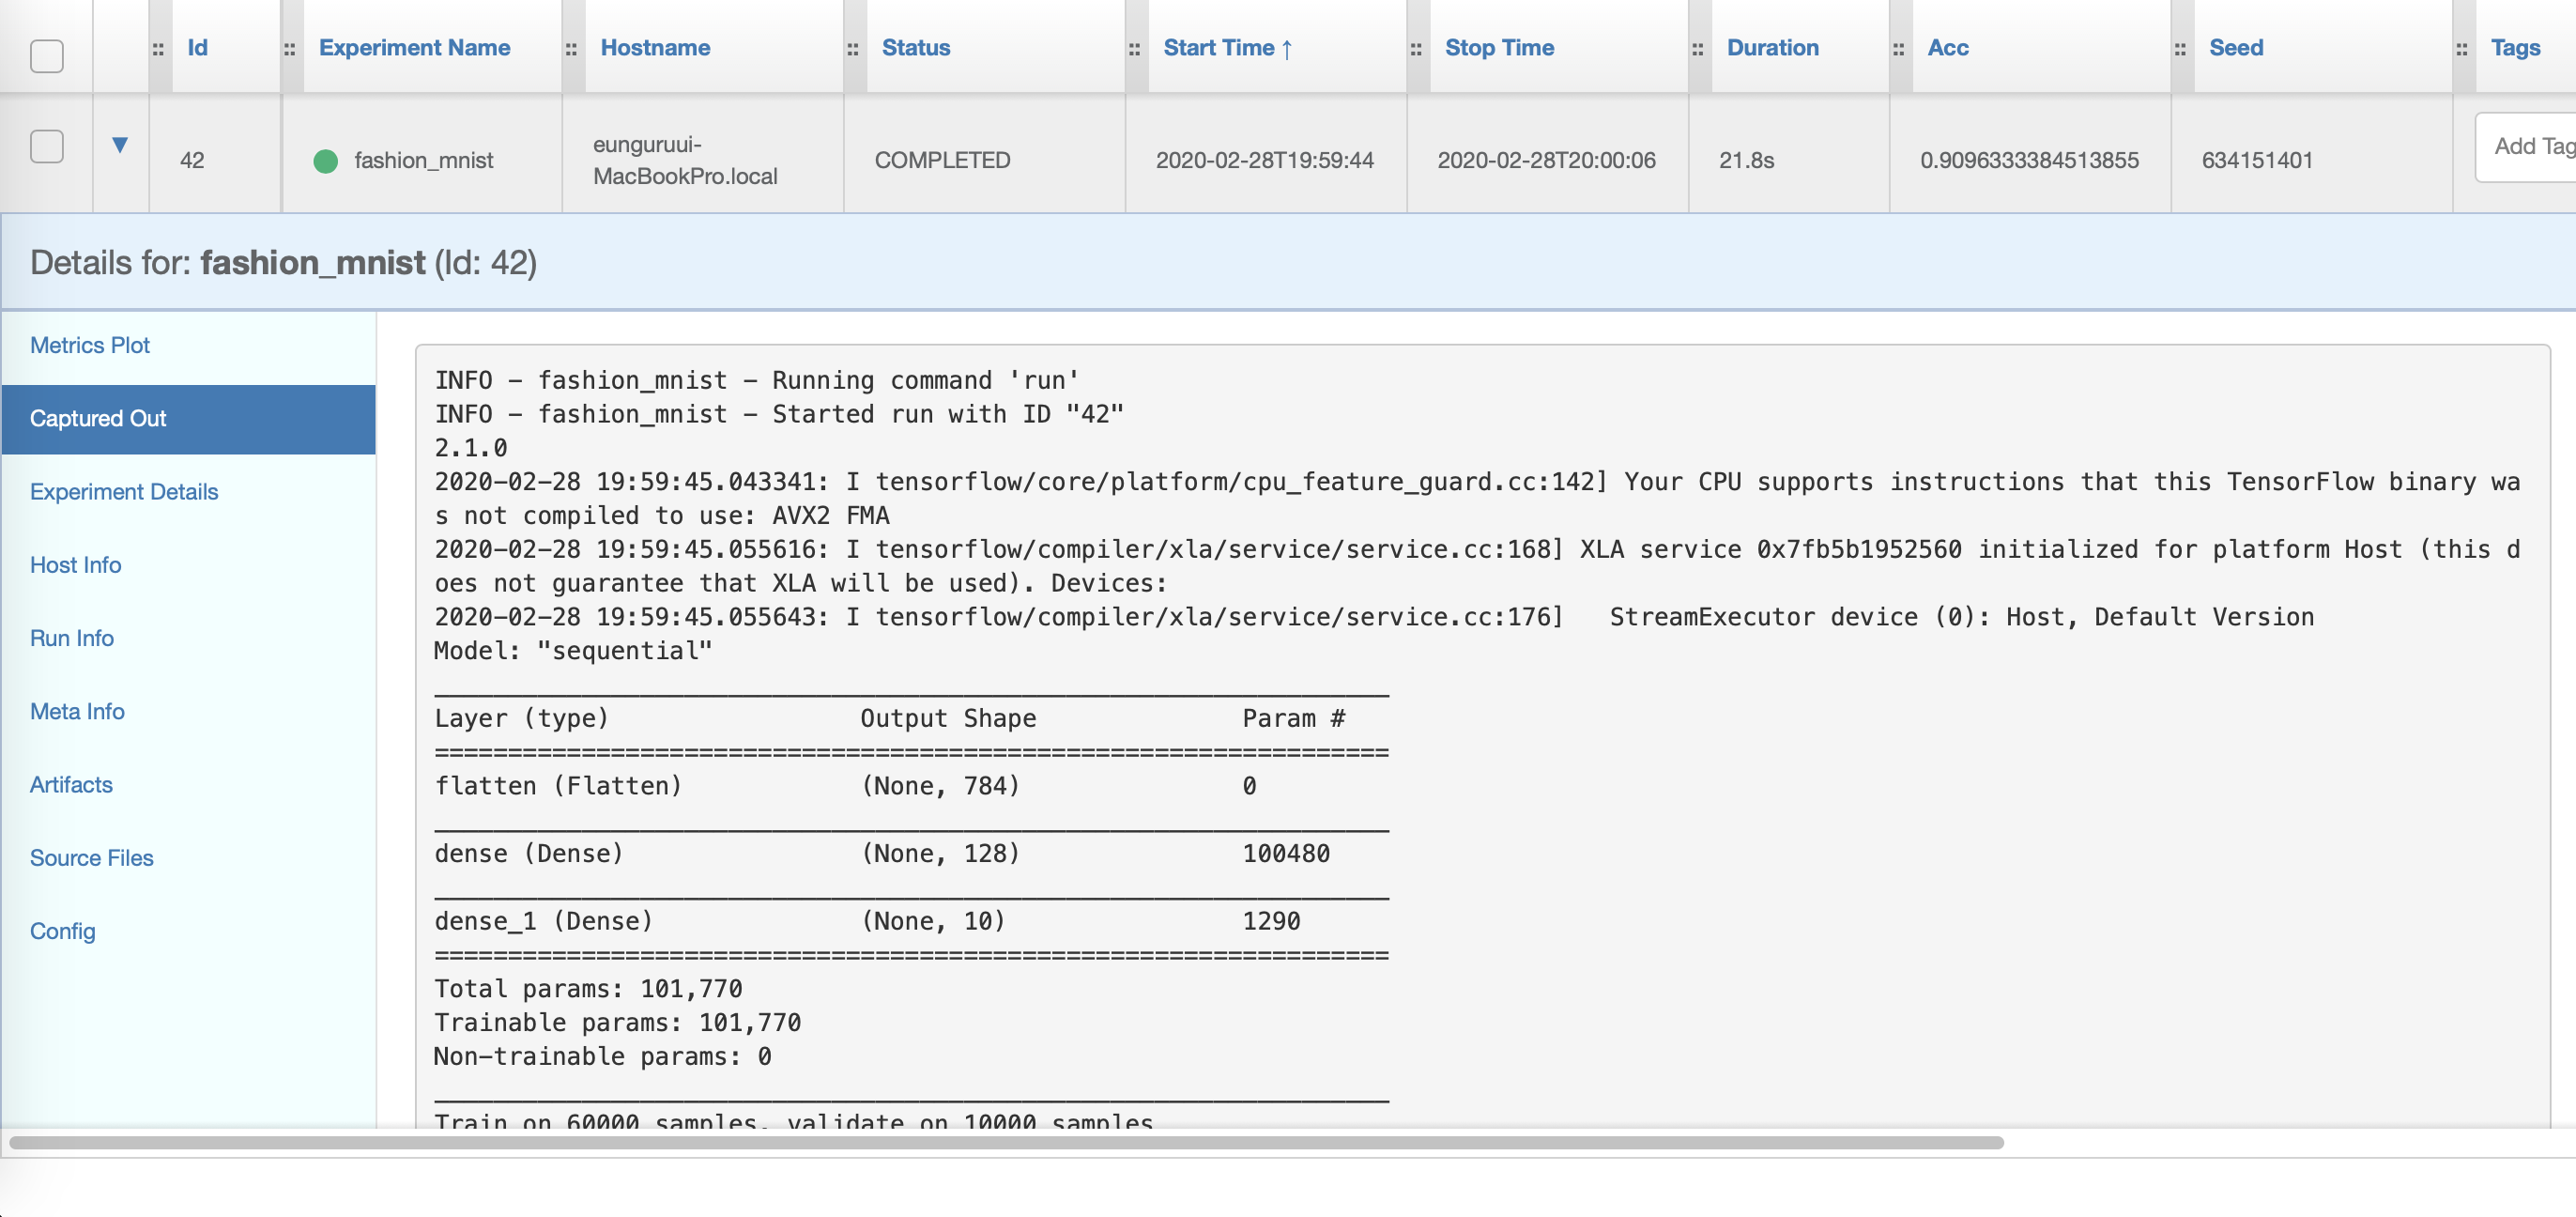
Task: Click the drag handle beside Id column
Action: tap(158, 49)
